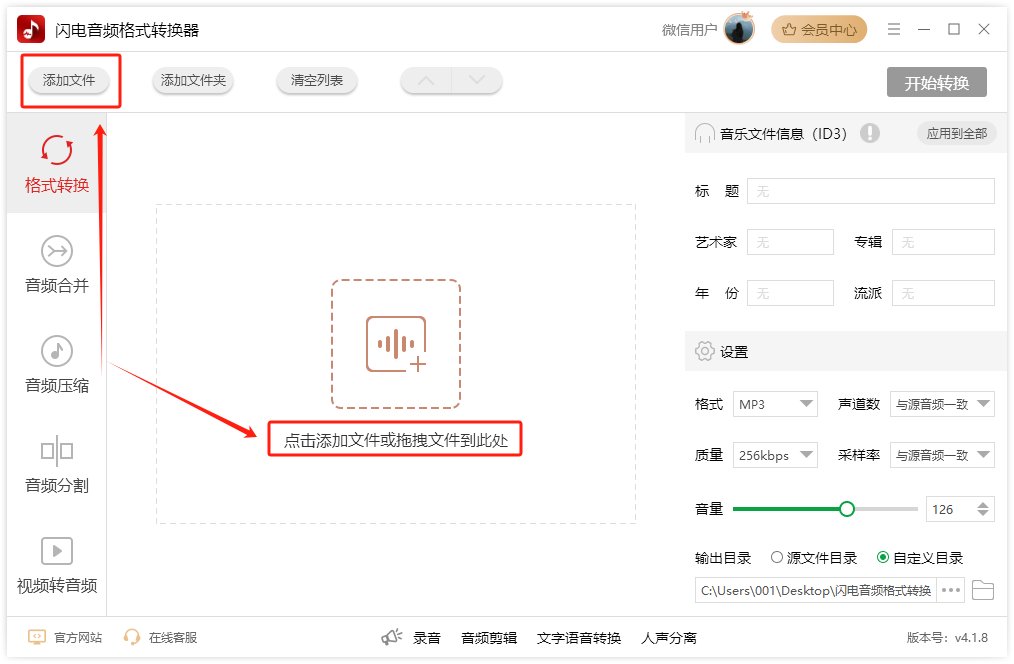The image size is (1014, 664).
Task: Open the 采样率 sample rate dropdown
Action: pyautogui.click(x=942, y=455)
